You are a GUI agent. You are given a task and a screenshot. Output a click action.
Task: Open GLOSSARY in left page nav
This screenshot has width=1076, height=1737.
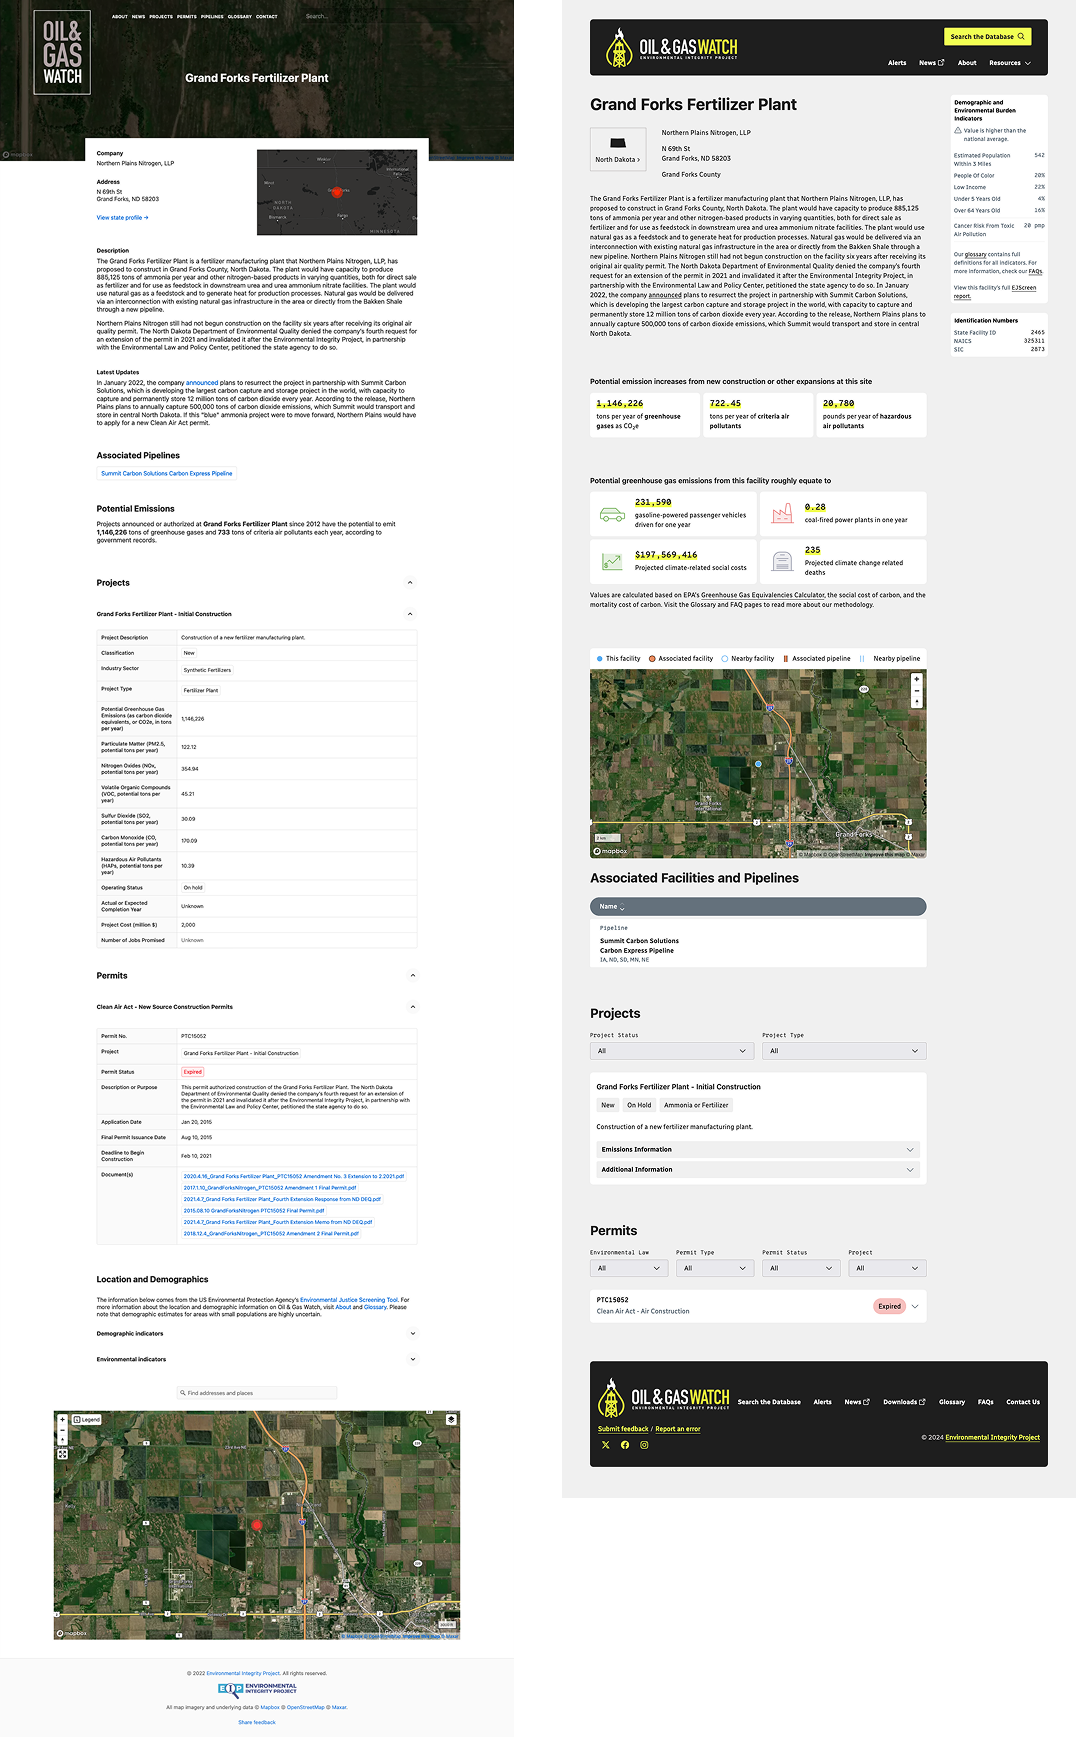tap(240, 17)
